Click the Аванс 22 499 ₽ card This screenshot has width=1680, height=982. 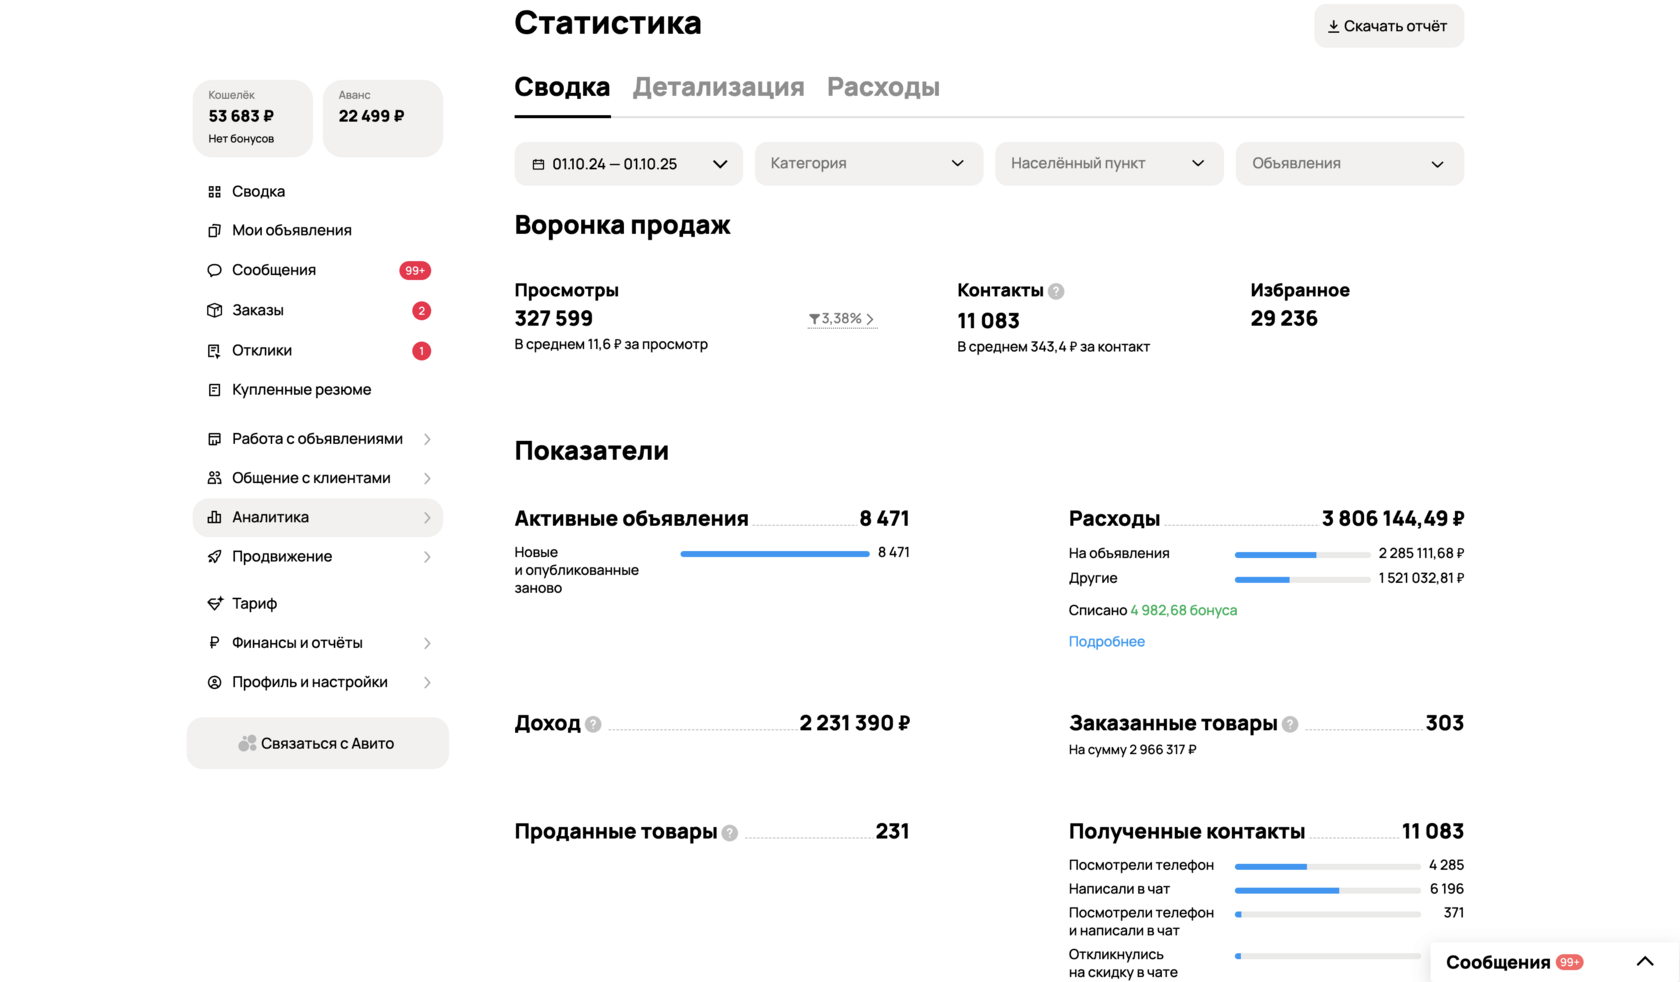pyautogui.click(x=383, y=118)
